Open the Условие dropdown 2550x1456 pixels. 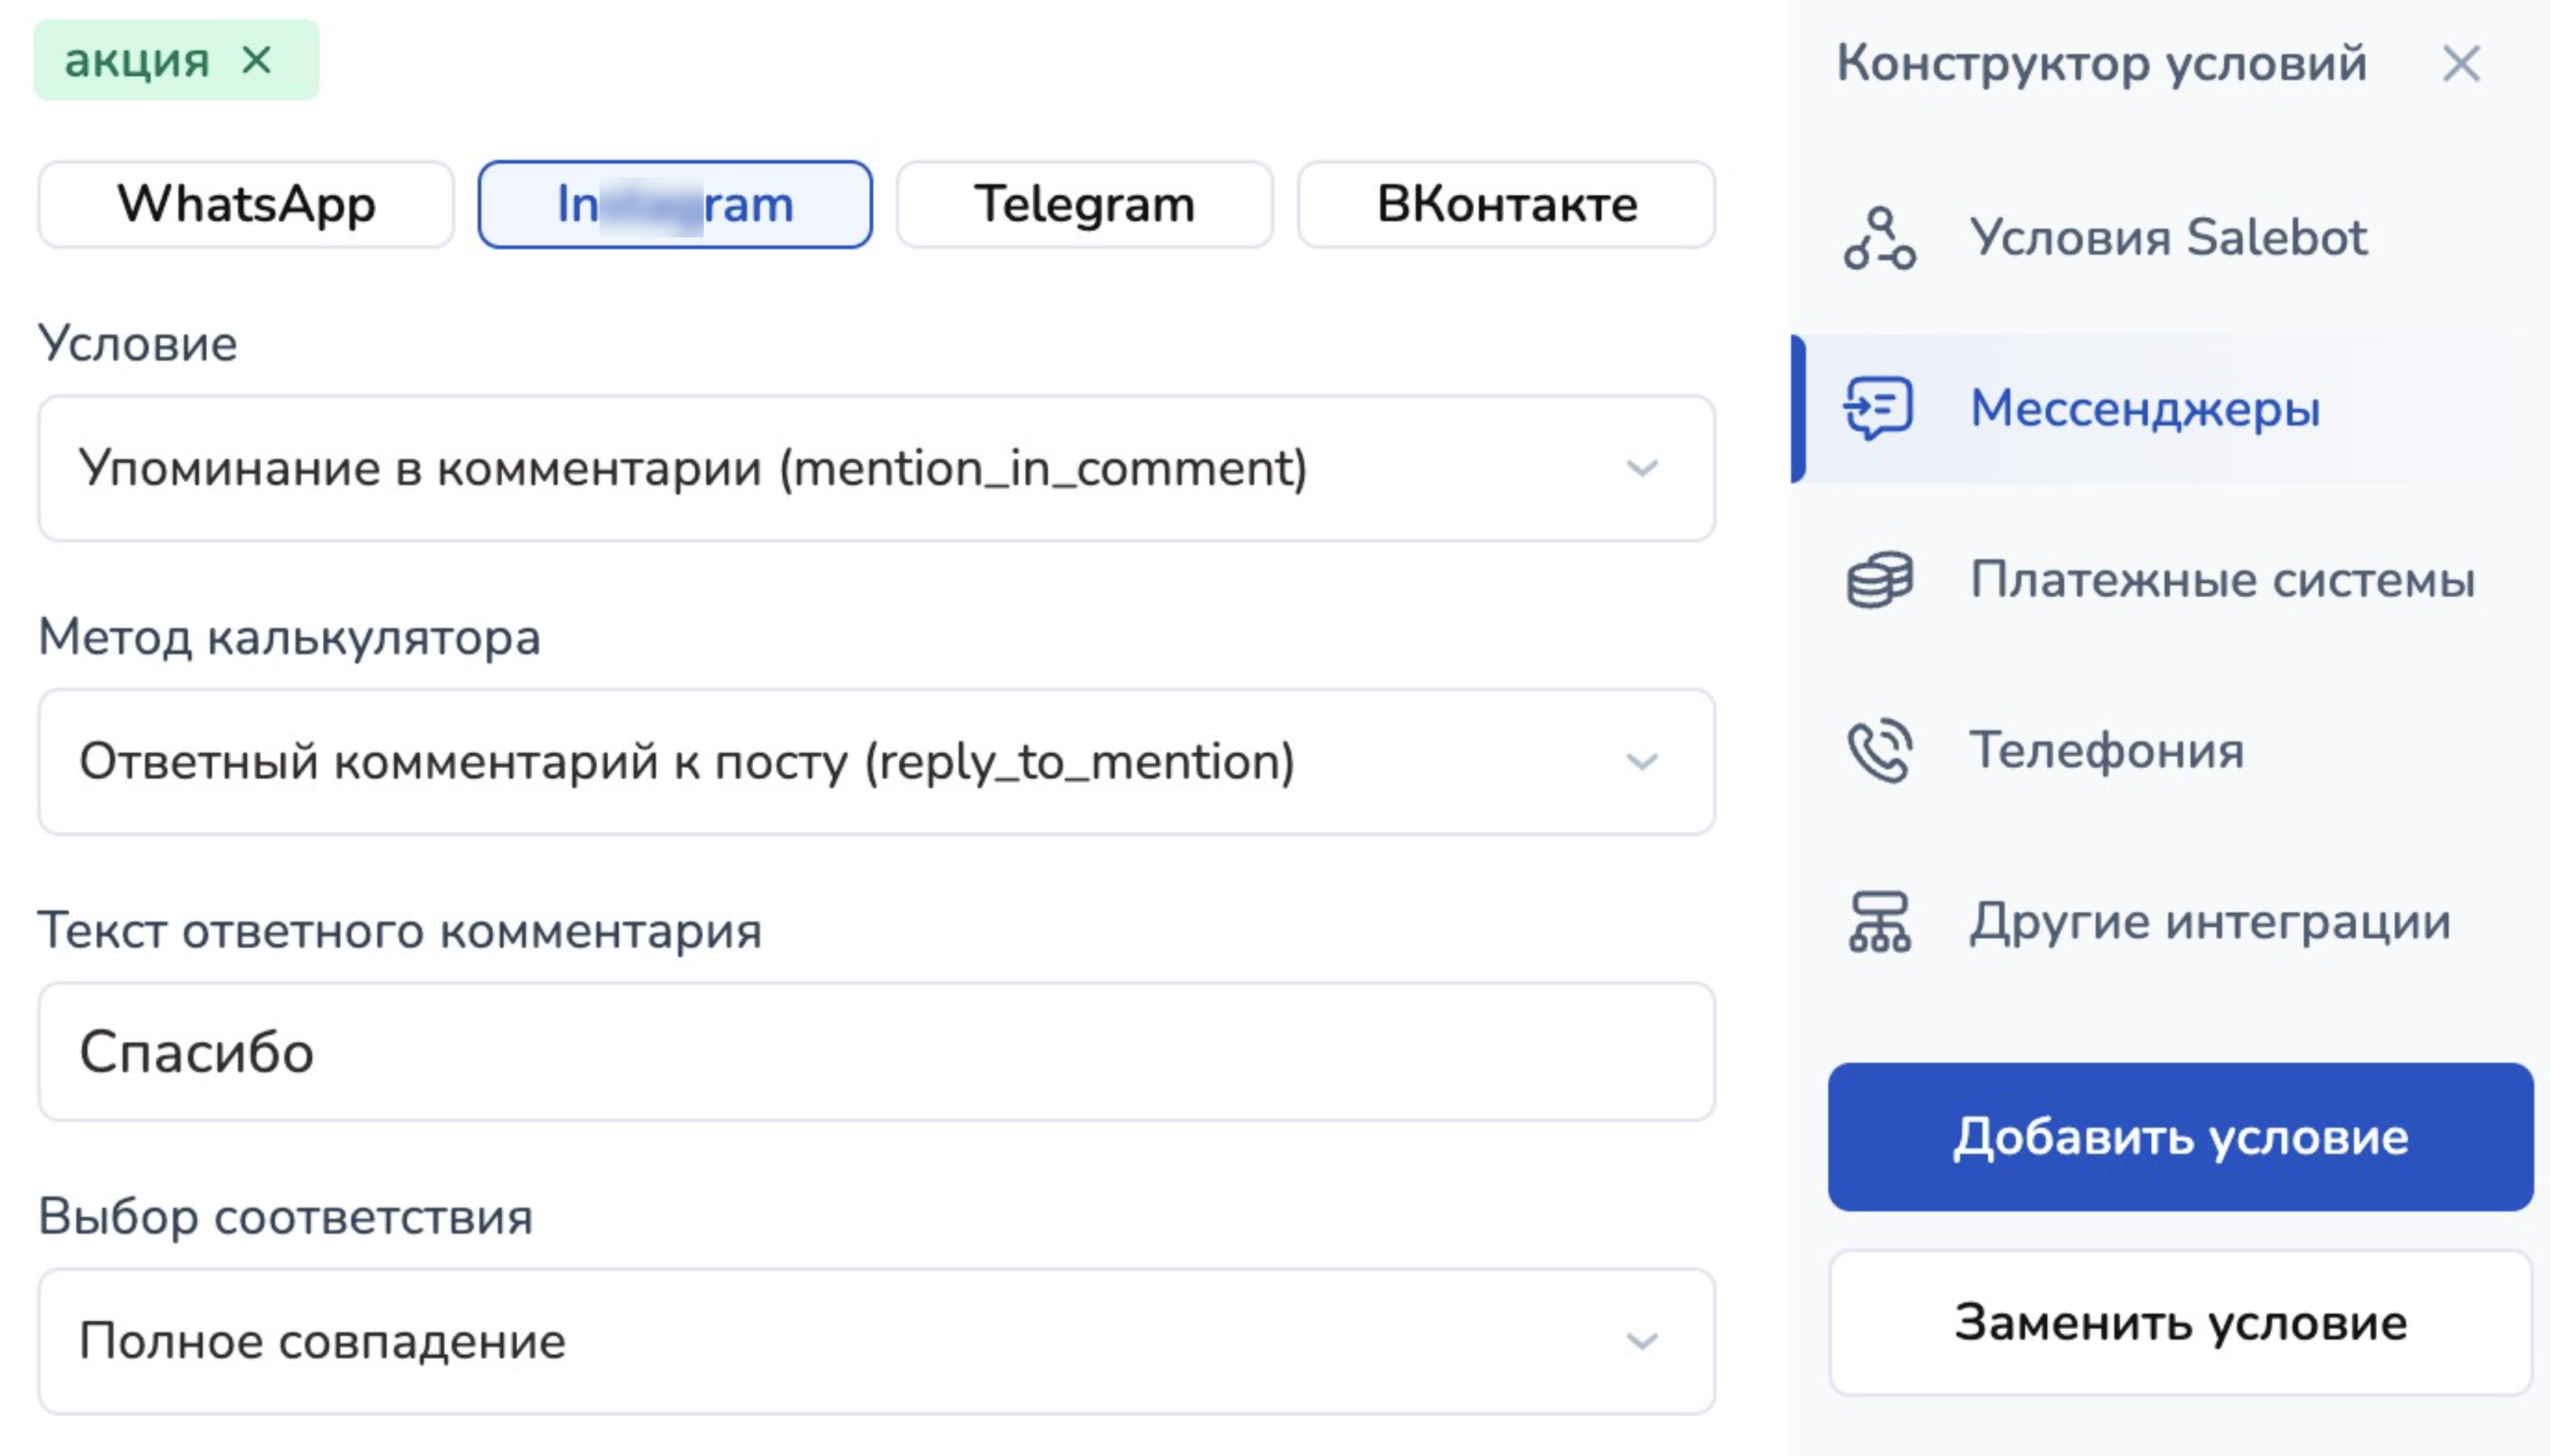tap(876, 468)
